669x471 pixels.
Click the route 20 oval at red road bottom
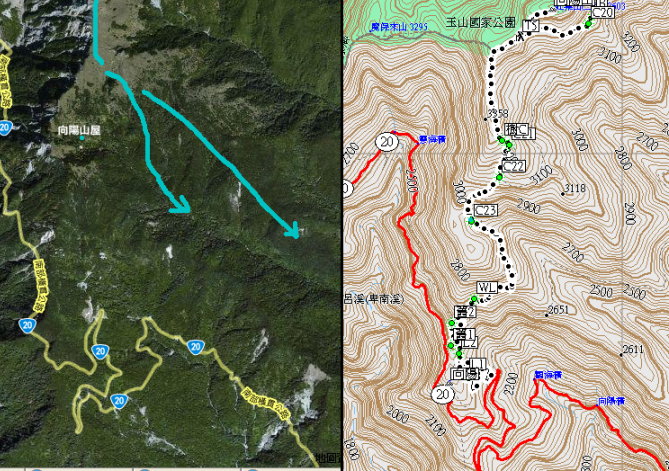coord(442,394)
